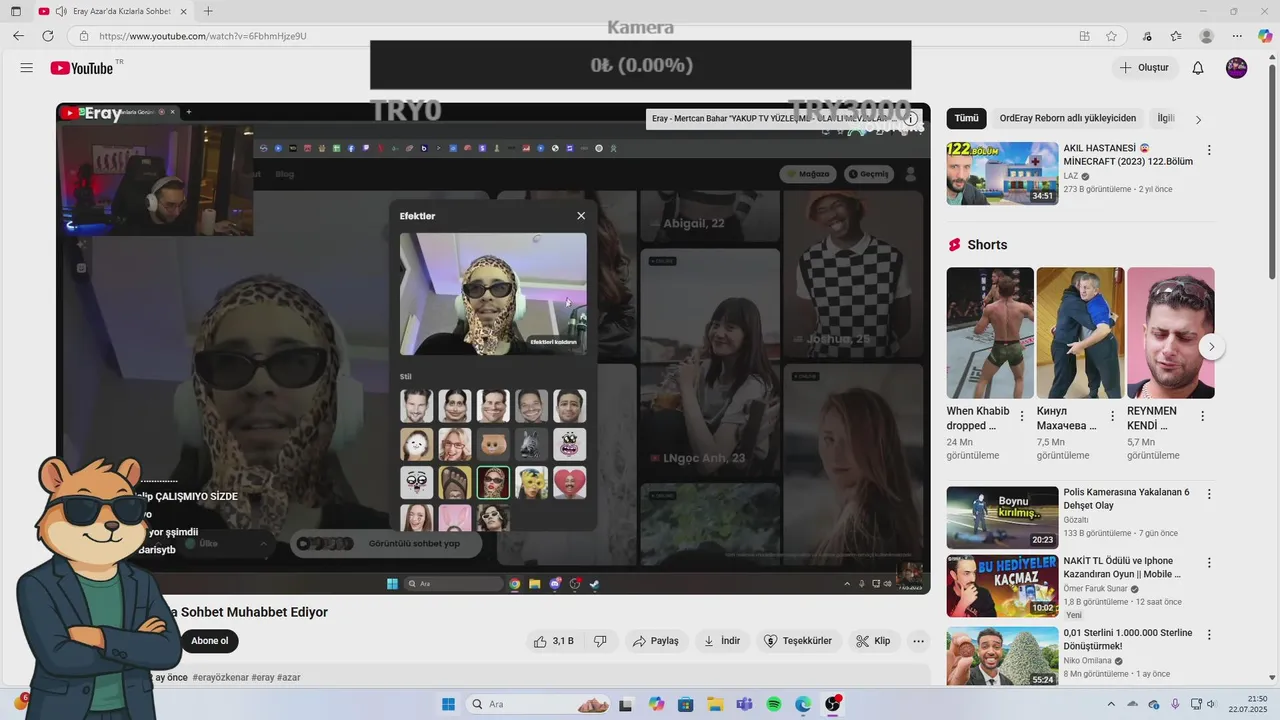The height and width of the screenshot is (720, 1280).
Task: Show more filter chips with arrow
Action: [1198, 119]
